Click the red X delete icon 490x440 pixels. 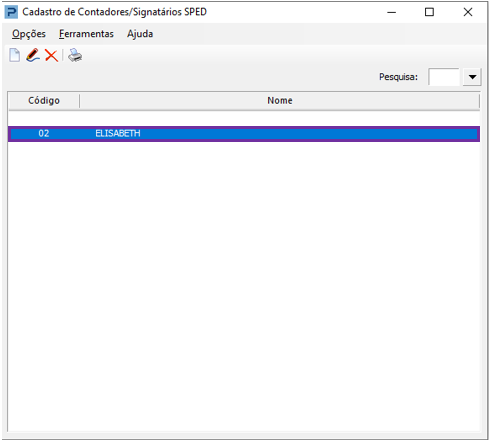pyautogui.click(x=51, y=55)
